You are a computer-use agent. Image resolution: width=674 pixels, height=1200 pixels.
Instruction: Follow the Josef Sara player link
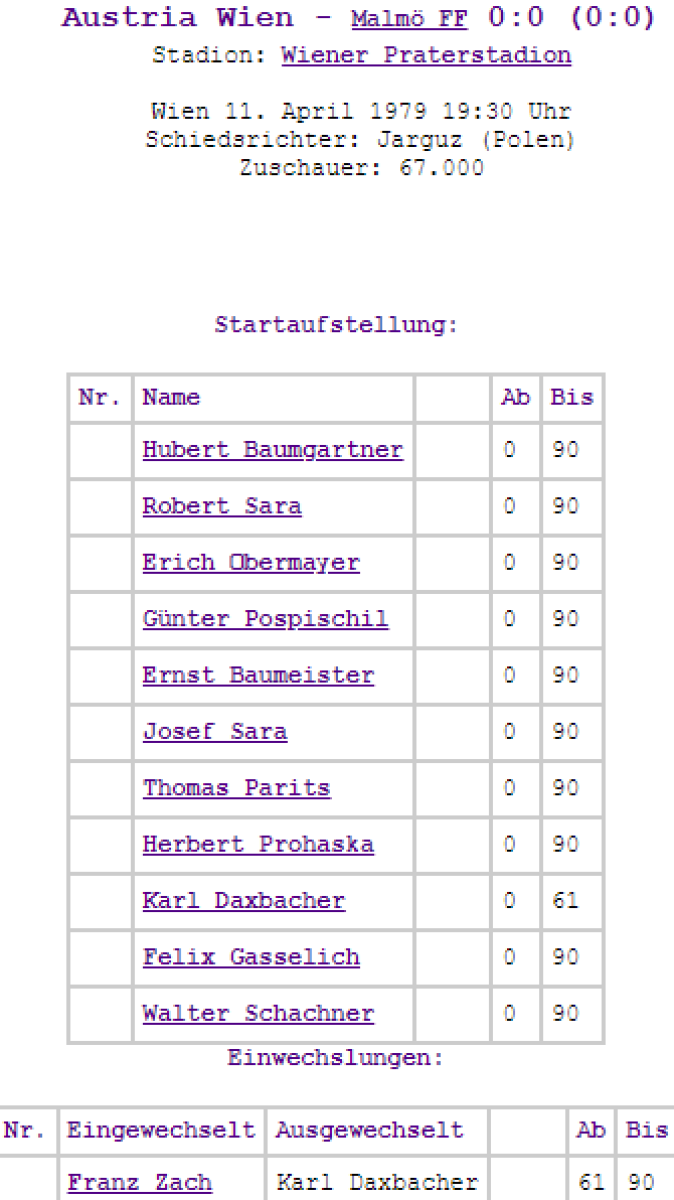click(214, 731)
